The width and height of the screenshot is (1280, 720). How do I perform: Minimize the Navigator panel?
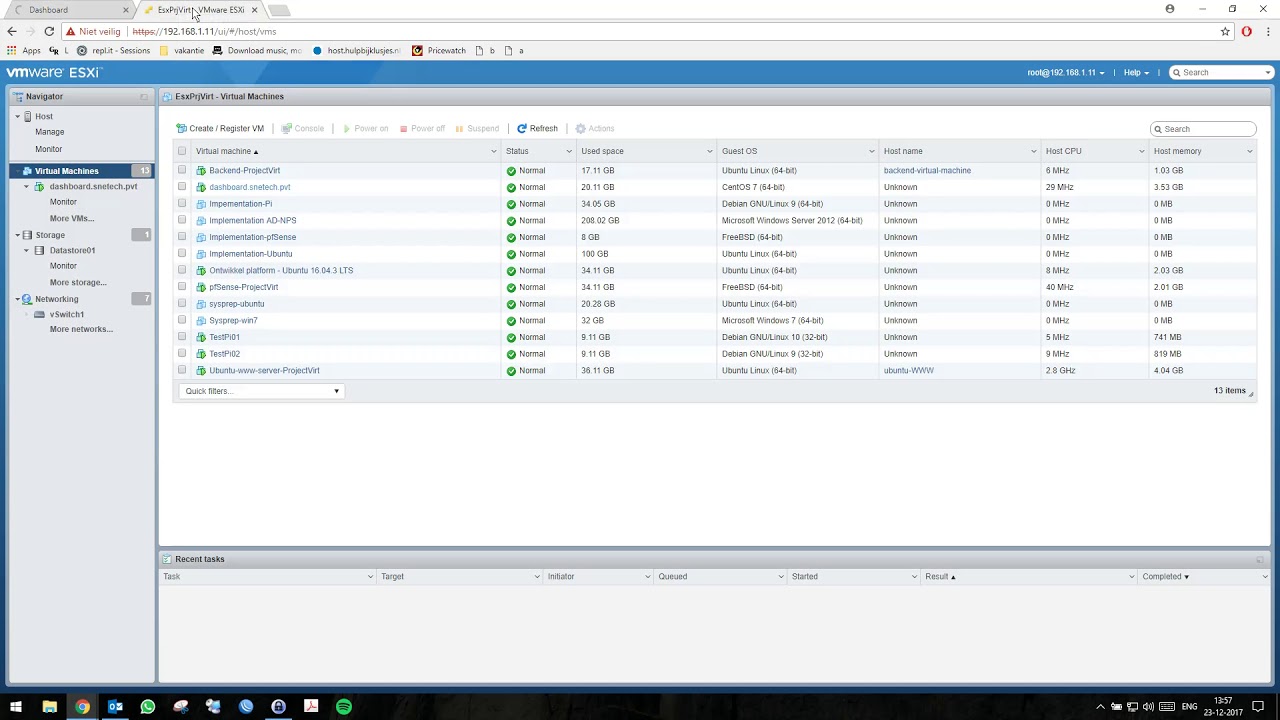(x=144, y=97)
